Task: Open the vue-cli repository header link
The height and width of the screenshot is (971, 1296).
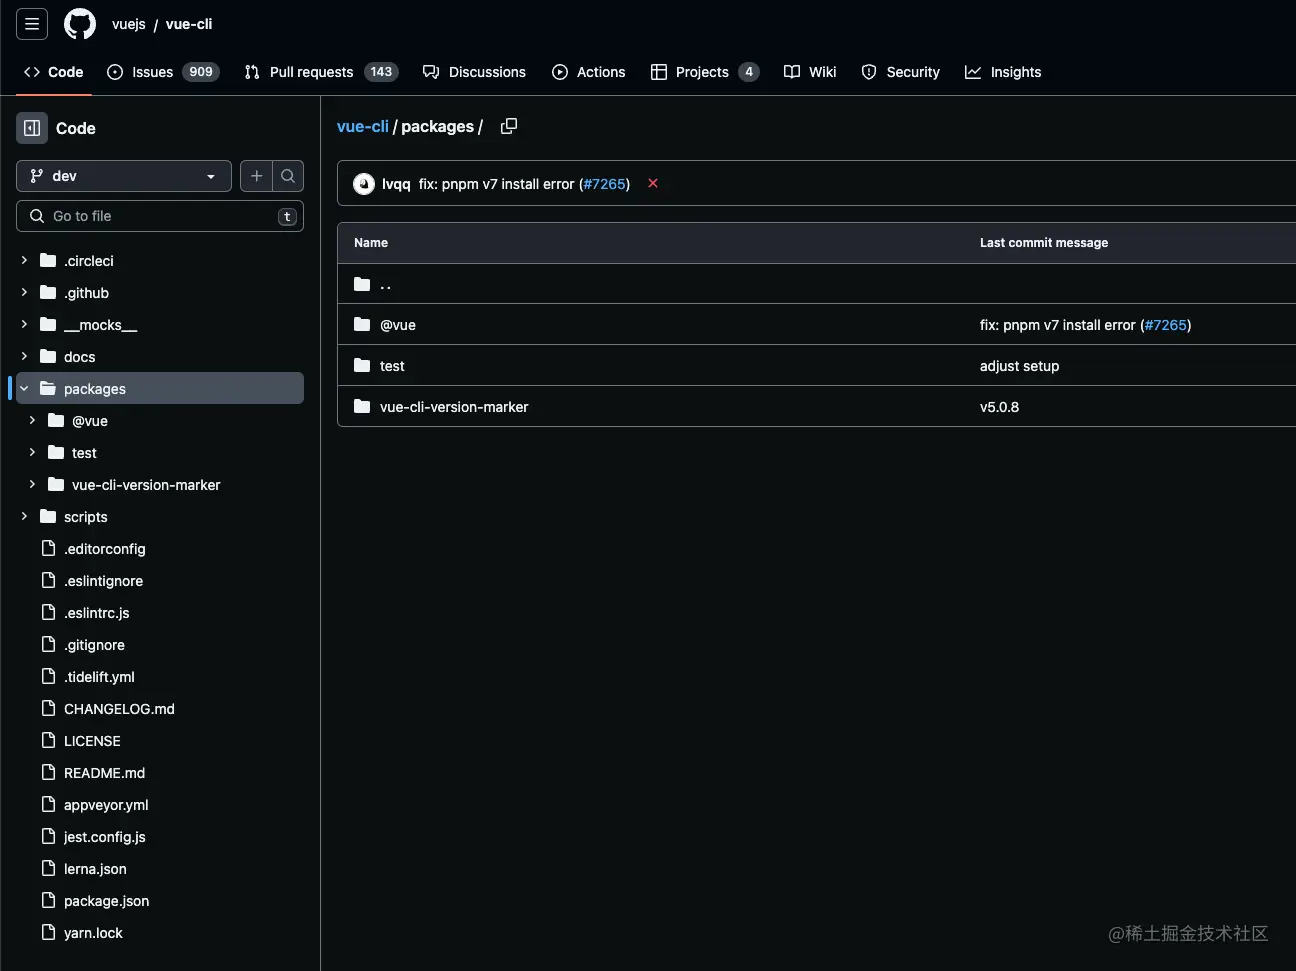Action: tap(189, 24)
